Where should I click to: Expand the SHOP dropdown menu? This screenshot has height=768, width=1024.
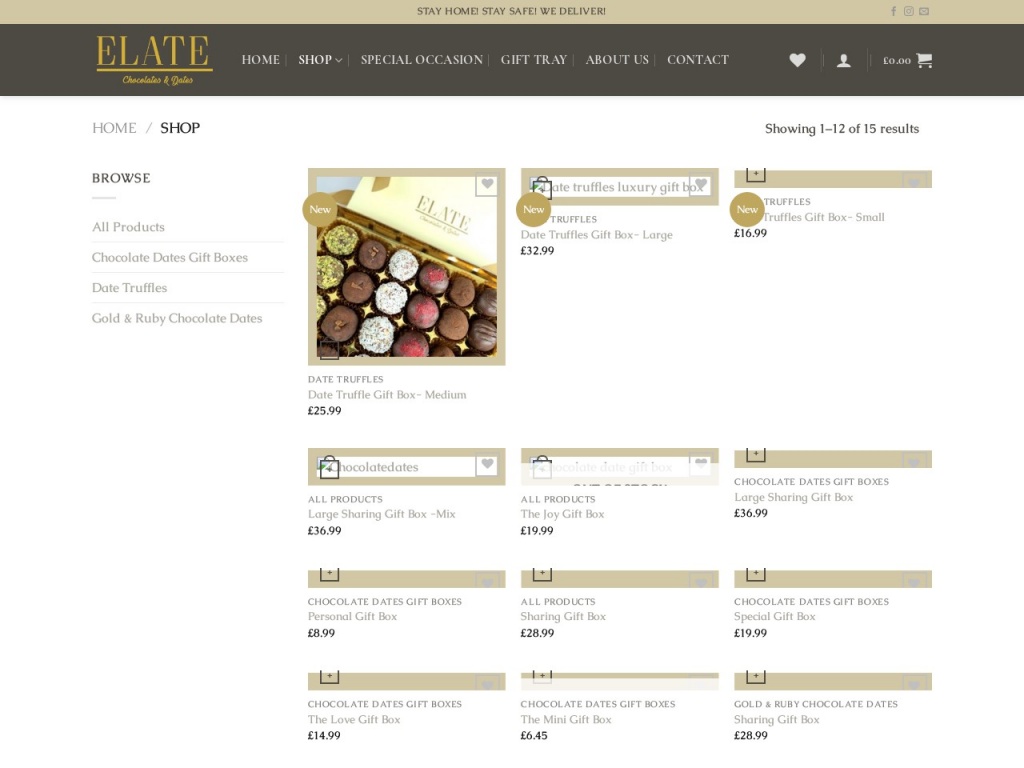tap(320, 60)
